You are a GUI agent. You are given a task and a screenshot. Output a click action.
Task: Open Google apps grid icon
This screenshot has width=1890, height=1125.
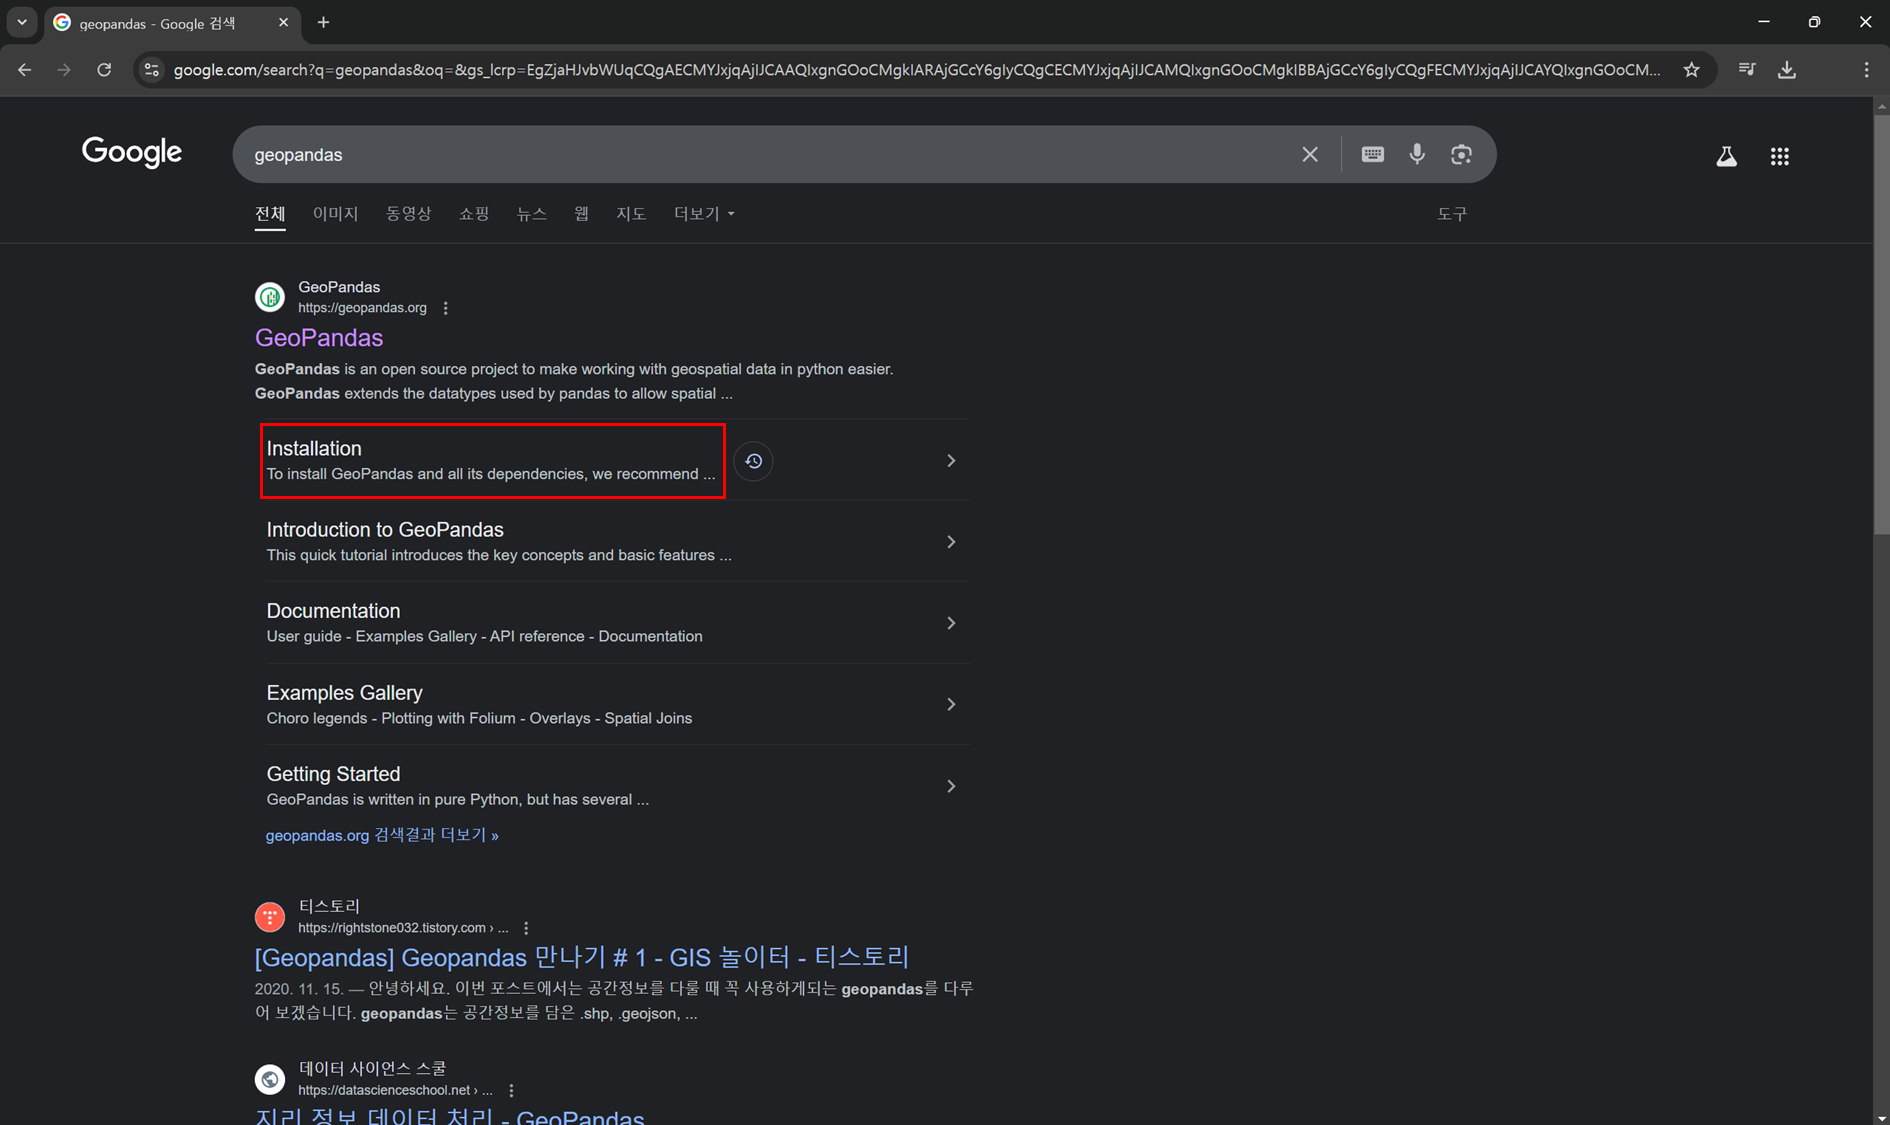(x=1779, y=156)
